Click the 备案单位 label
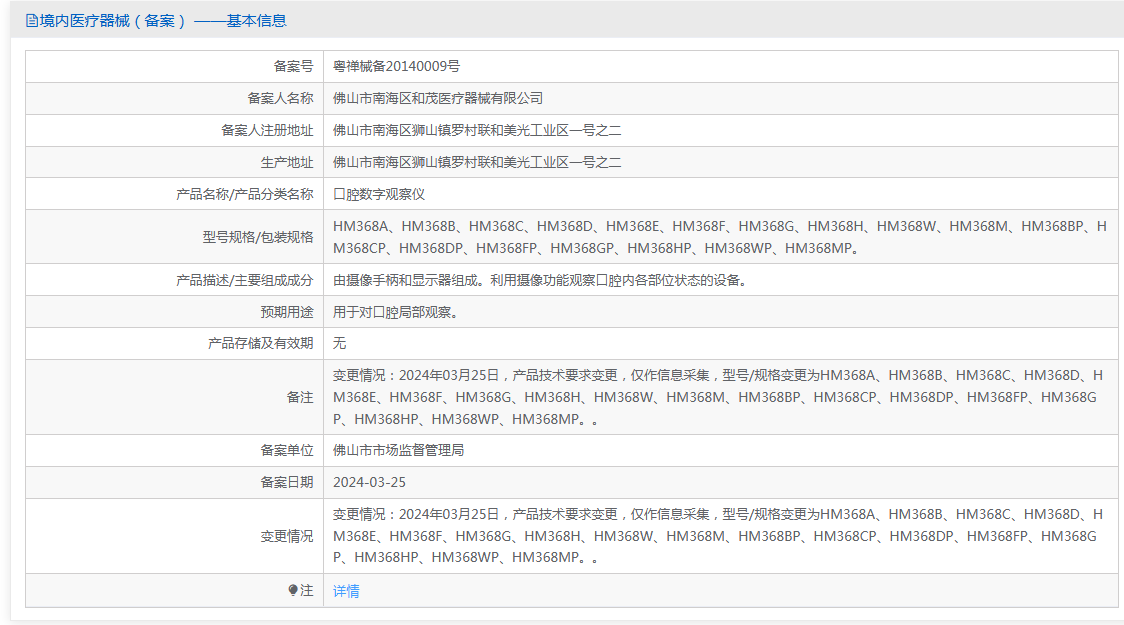 (287, 450)
